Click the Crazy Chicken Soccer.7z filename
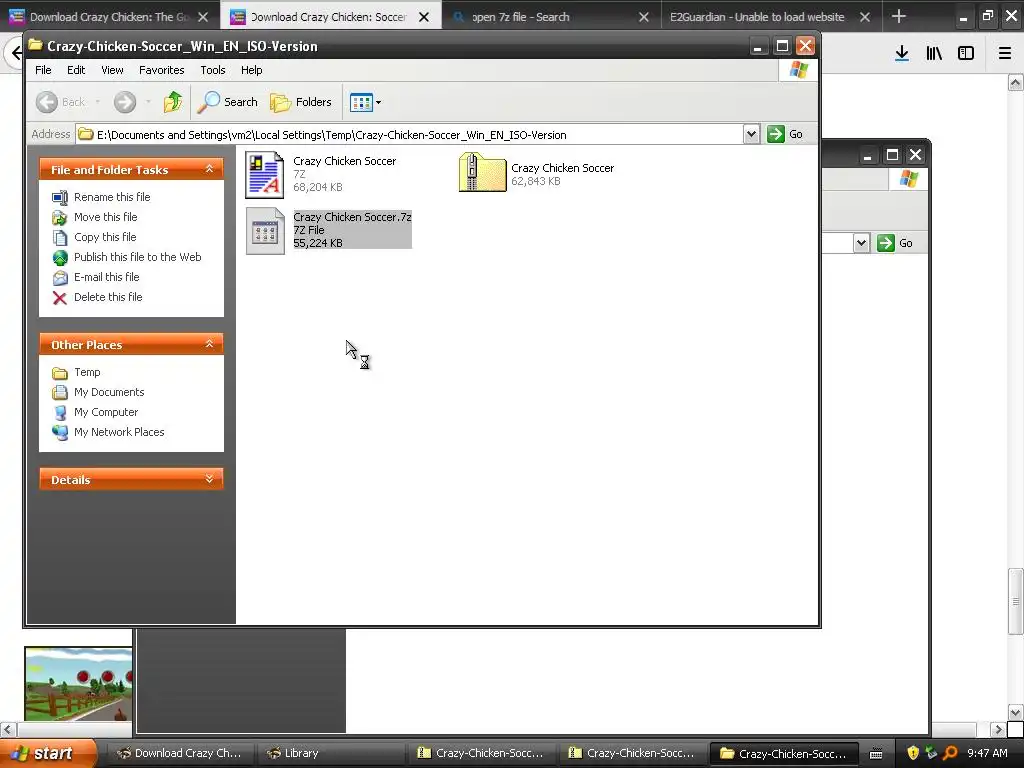Image resolution: width=1024 pixels, height=768 pixels. click(352, 217)
